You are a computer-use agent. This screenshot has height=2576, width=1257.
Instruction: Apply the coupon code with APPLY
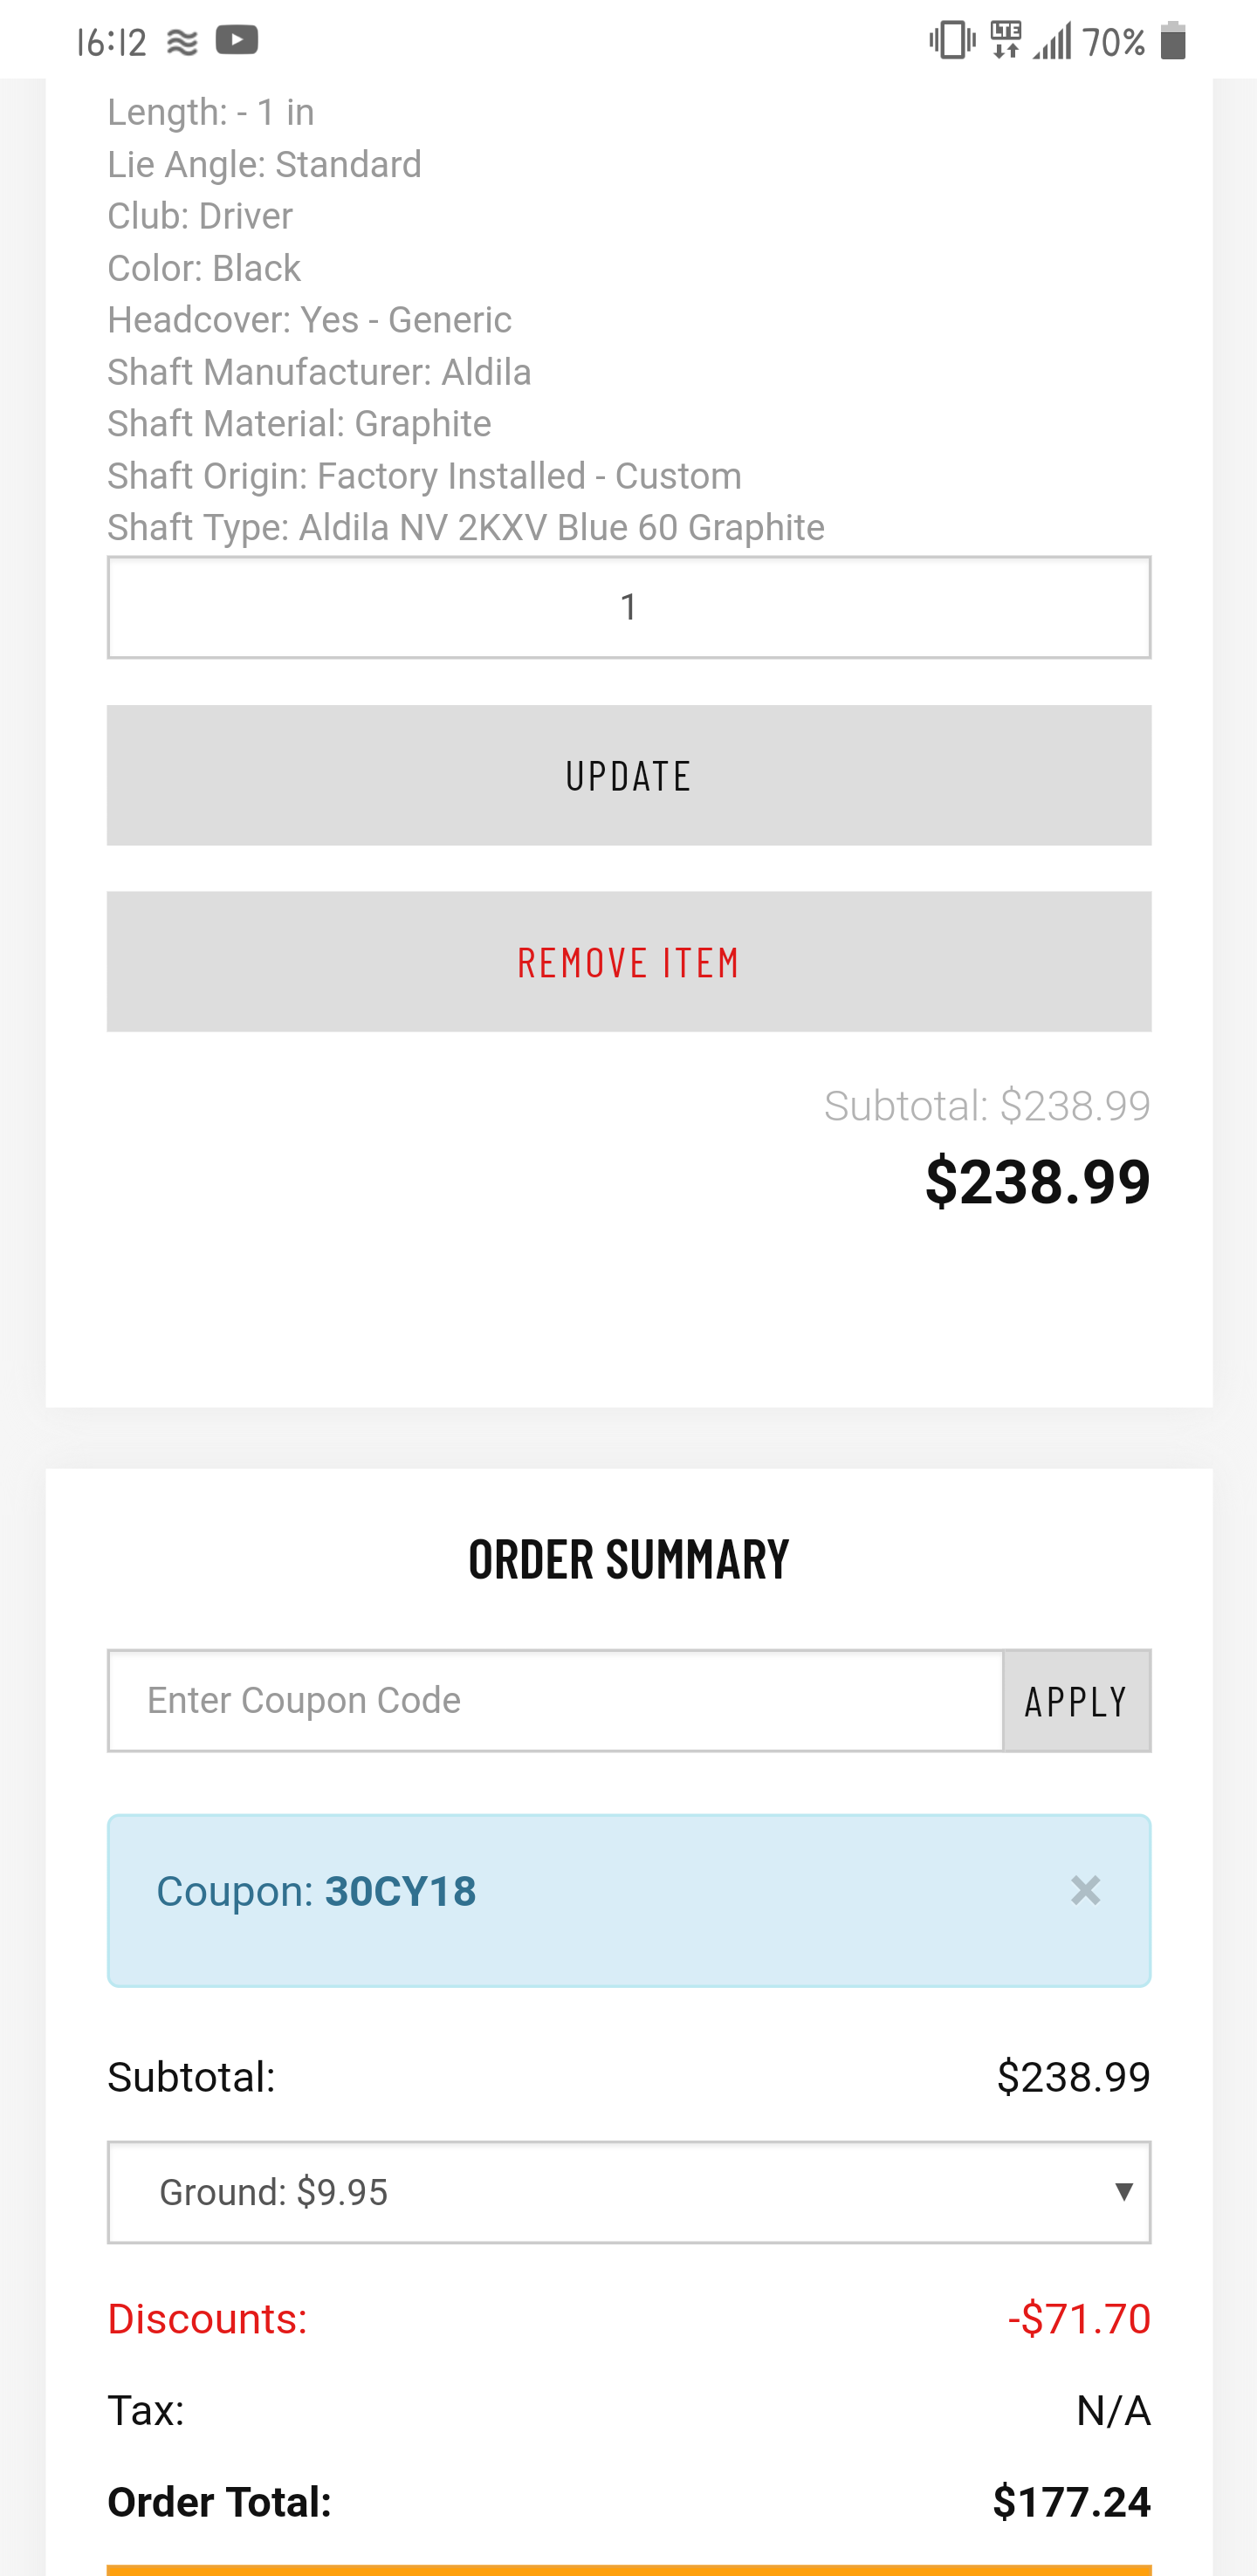click(1077, 1700)
